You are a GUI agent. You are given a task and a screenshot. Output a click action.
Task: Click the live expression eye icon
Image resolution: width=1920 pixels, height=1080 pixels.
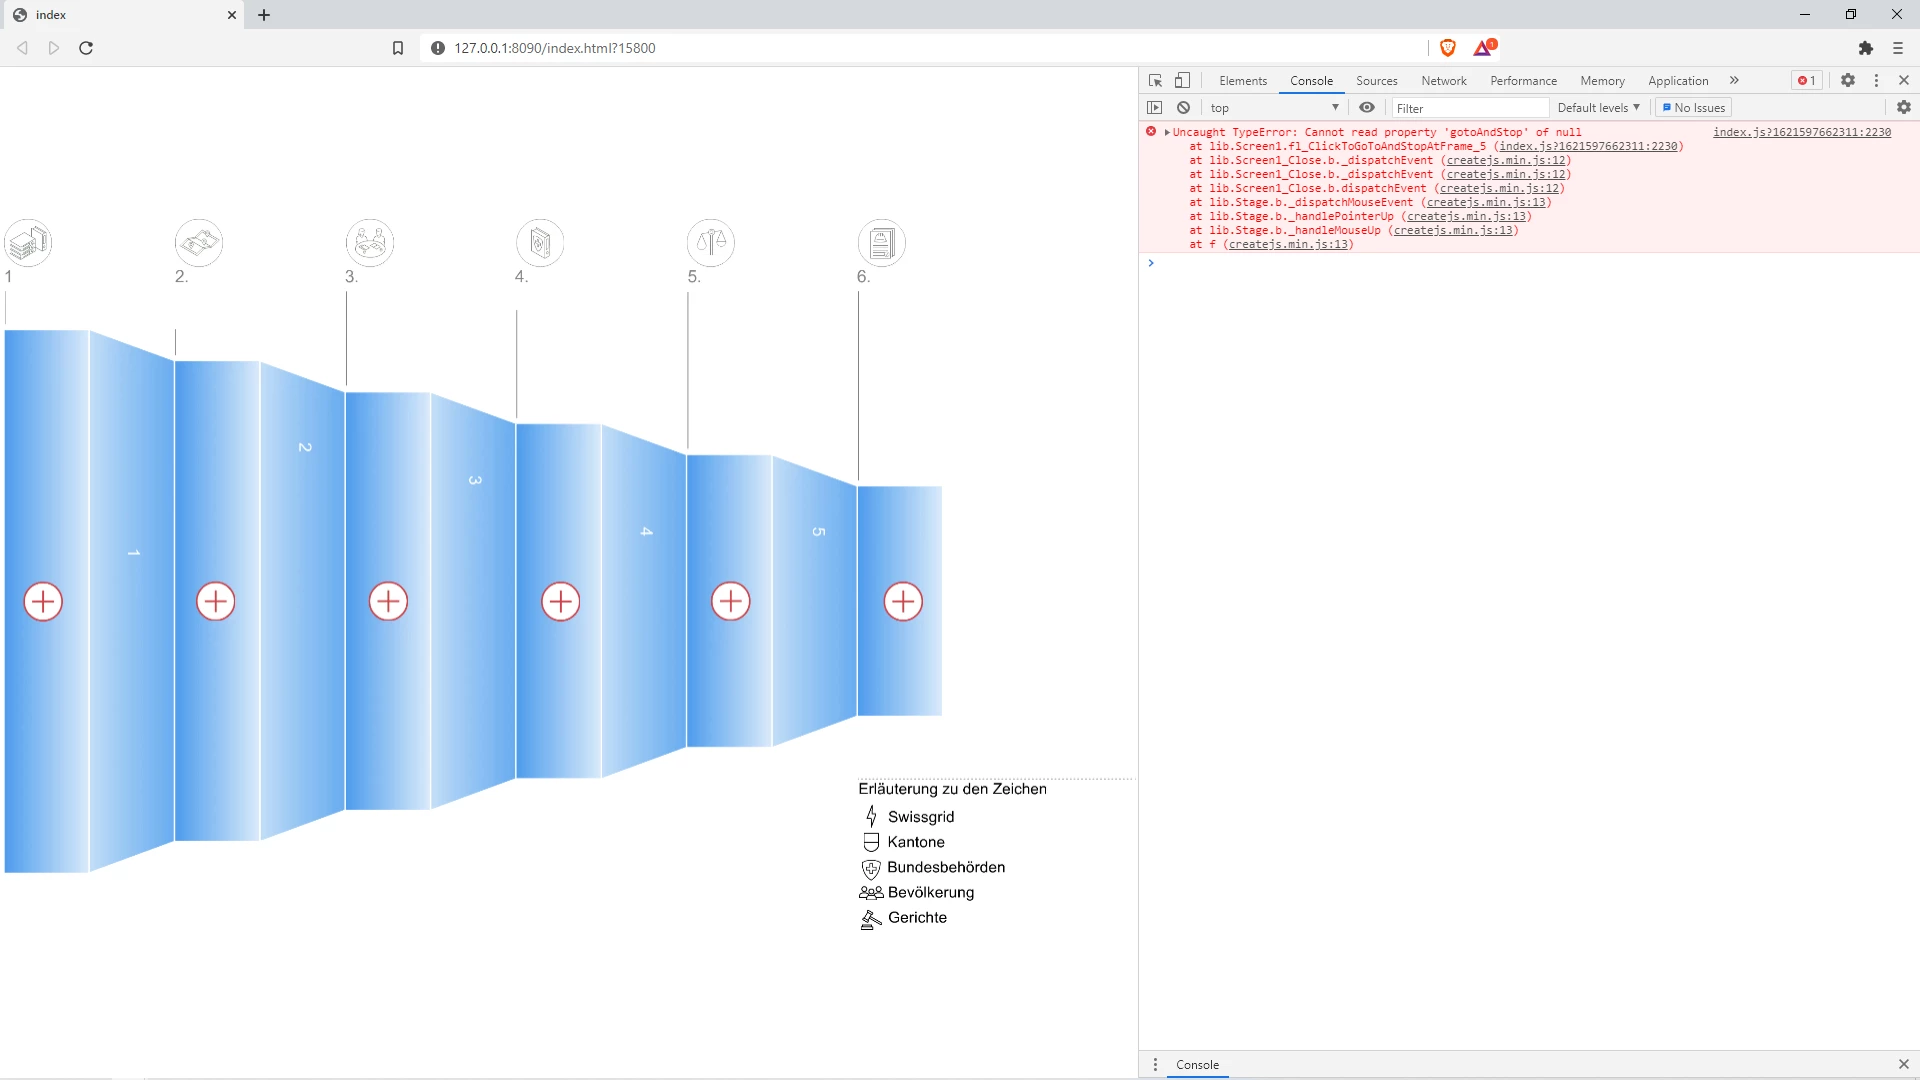point(1366,108)
